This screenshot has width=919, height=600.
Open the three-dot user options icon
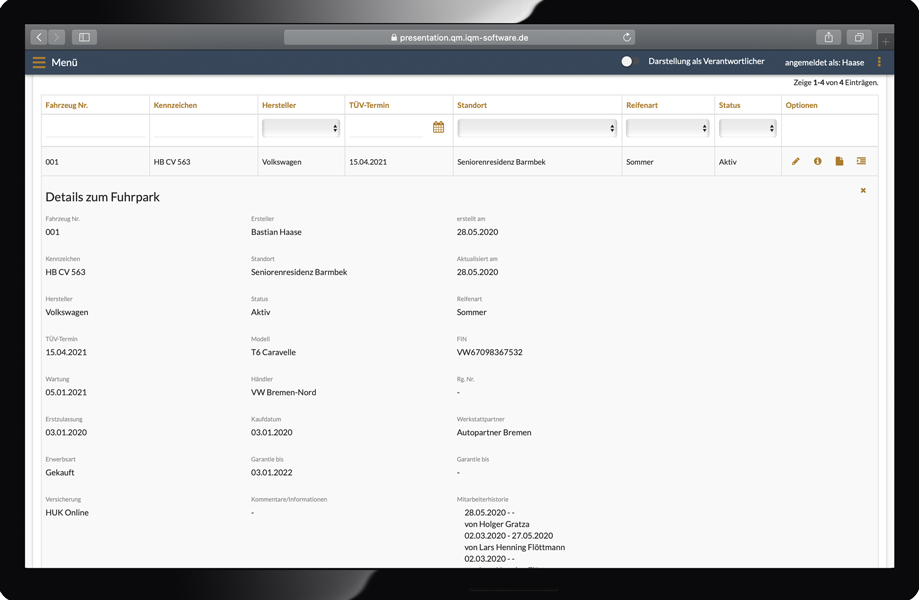coord(879,62)
